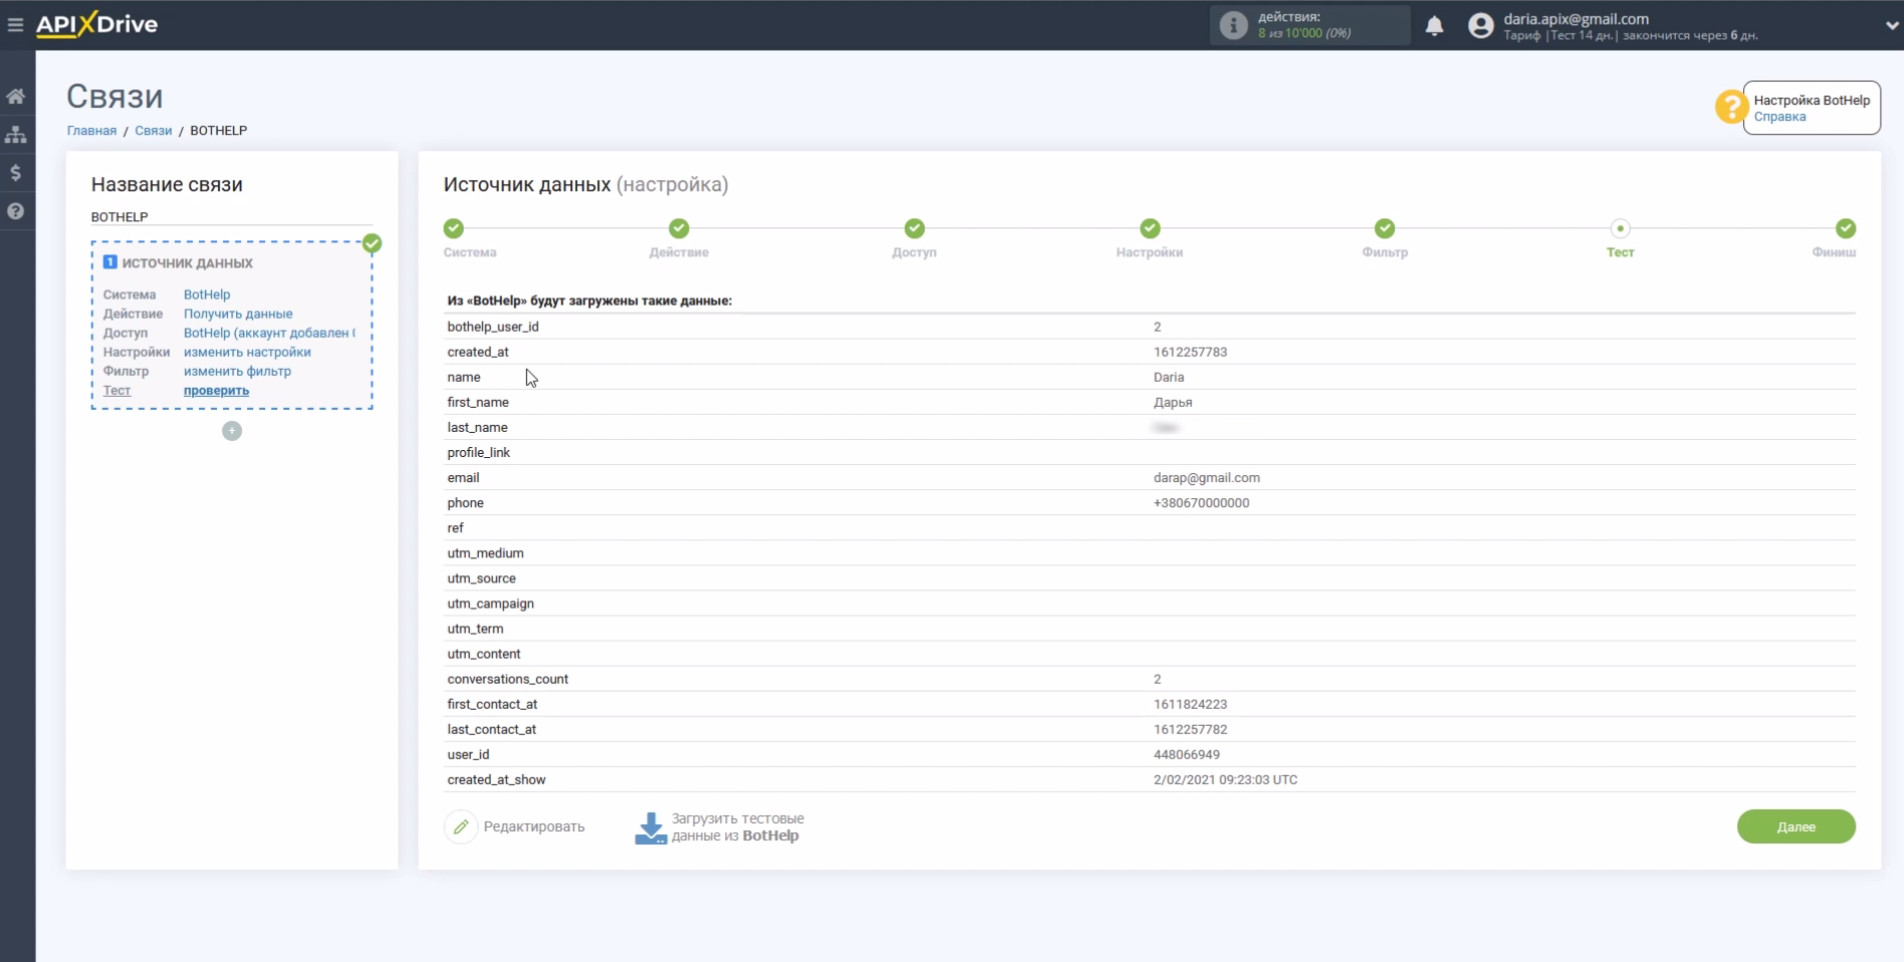Open the hamburger menu icon
The width and height of the screenshot is (1904, 962).
(15, 24)
